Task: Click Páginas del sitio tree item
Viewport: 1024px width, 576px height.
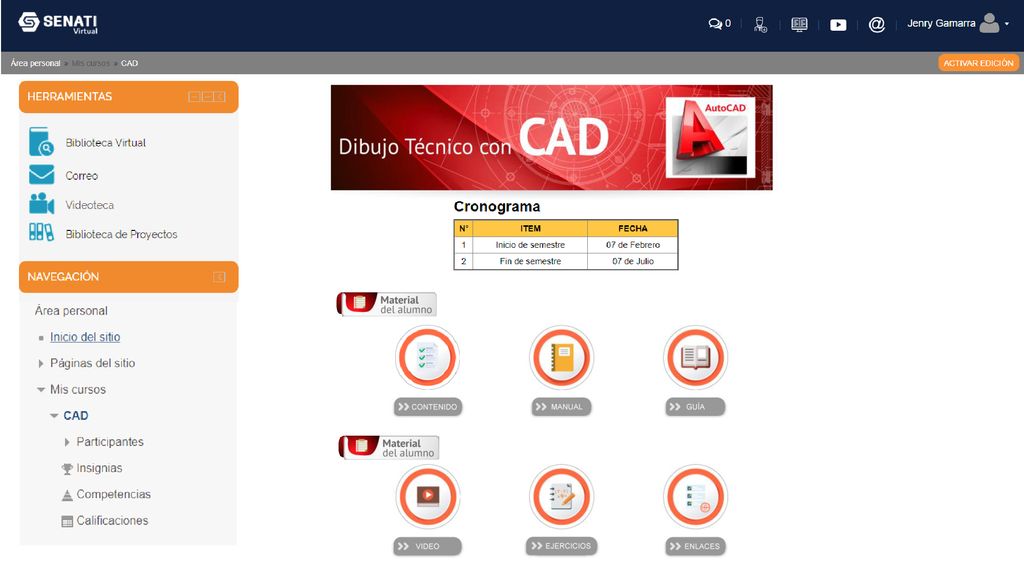Action: pyautogui.click(x=93, y=363)
